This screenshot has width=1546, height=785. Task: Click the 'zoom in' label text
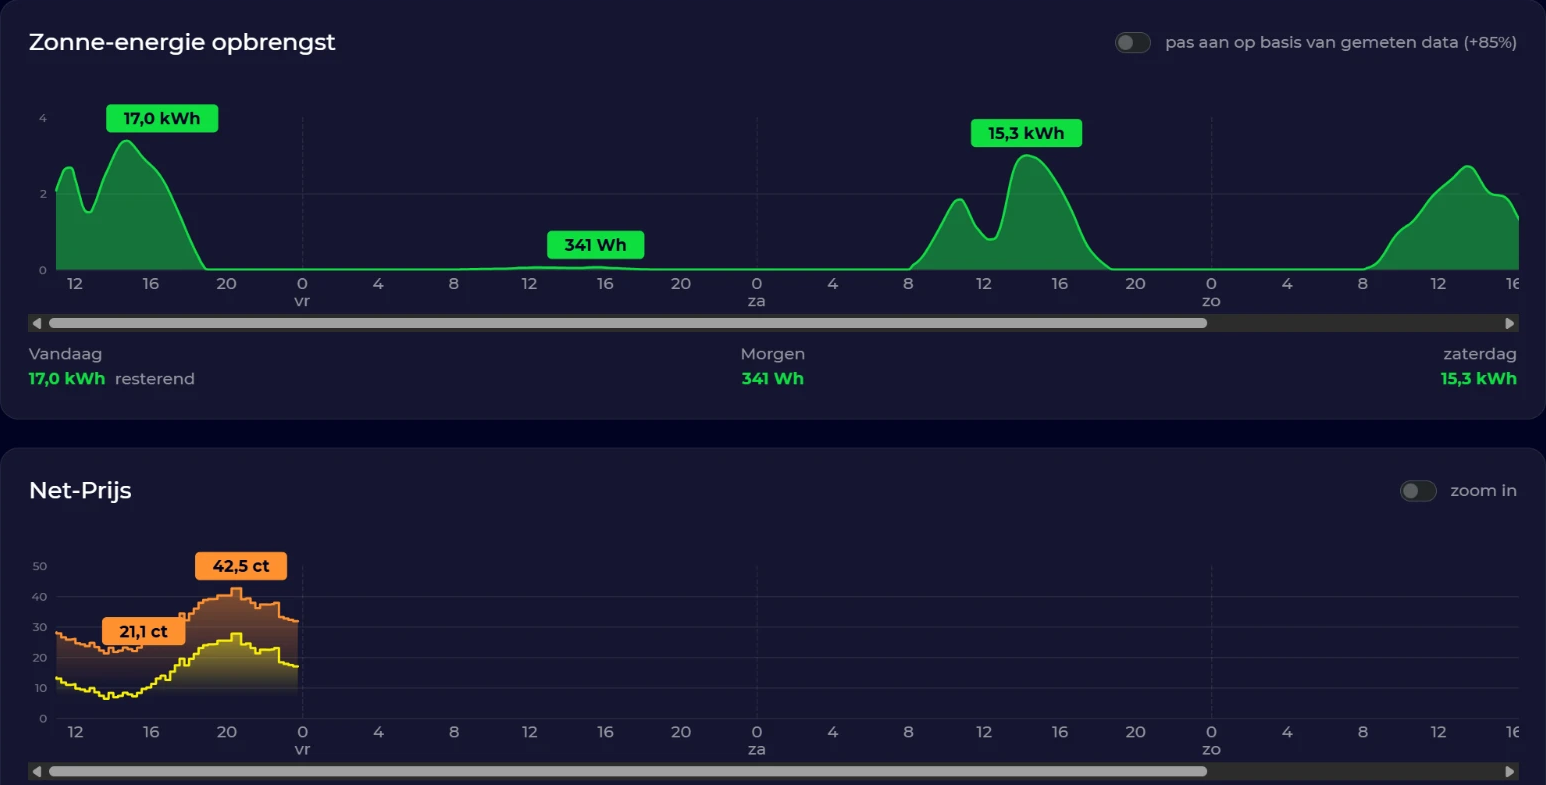pyautogui.click(x=1483, y=490)
